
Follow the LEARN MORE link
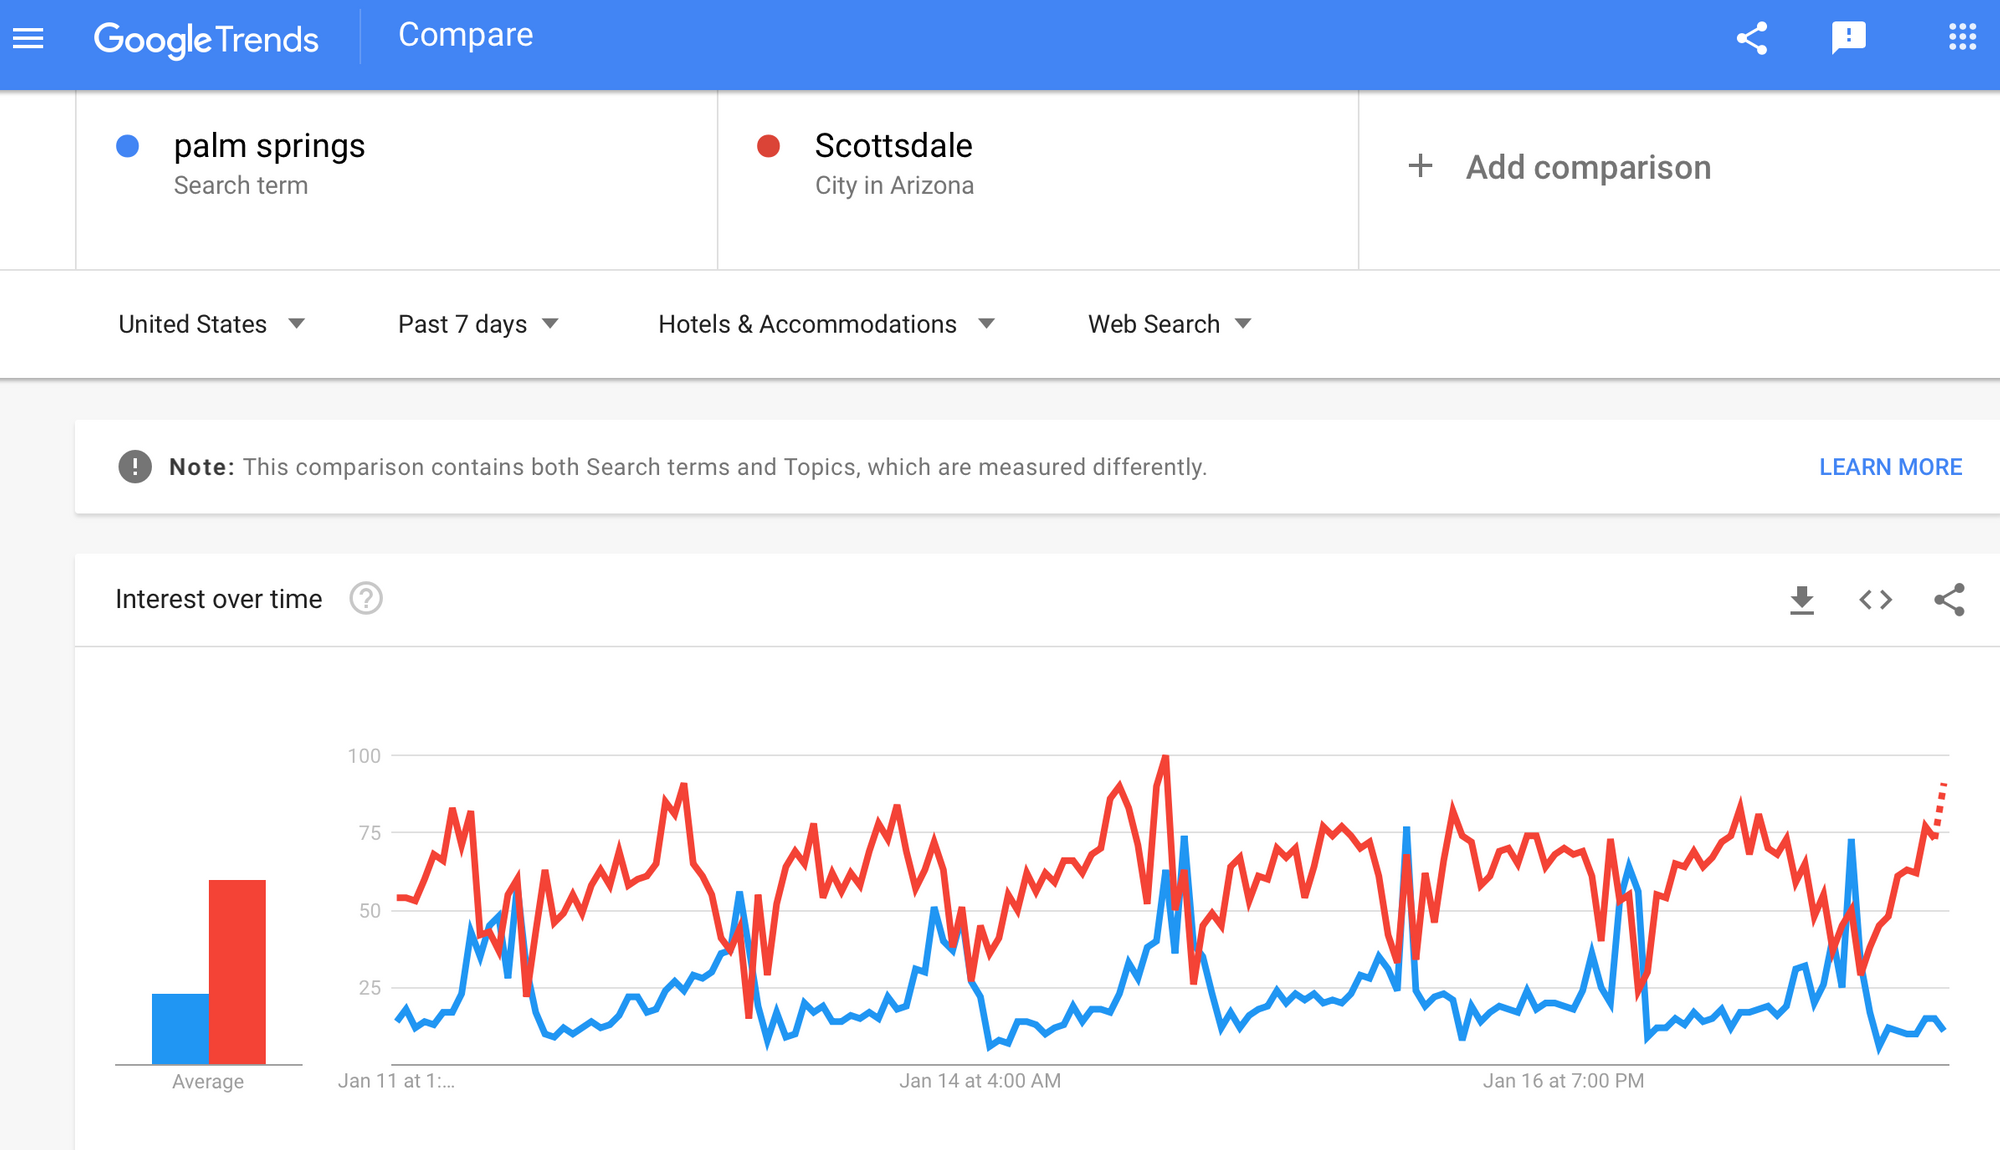[x=1890, y=467]
